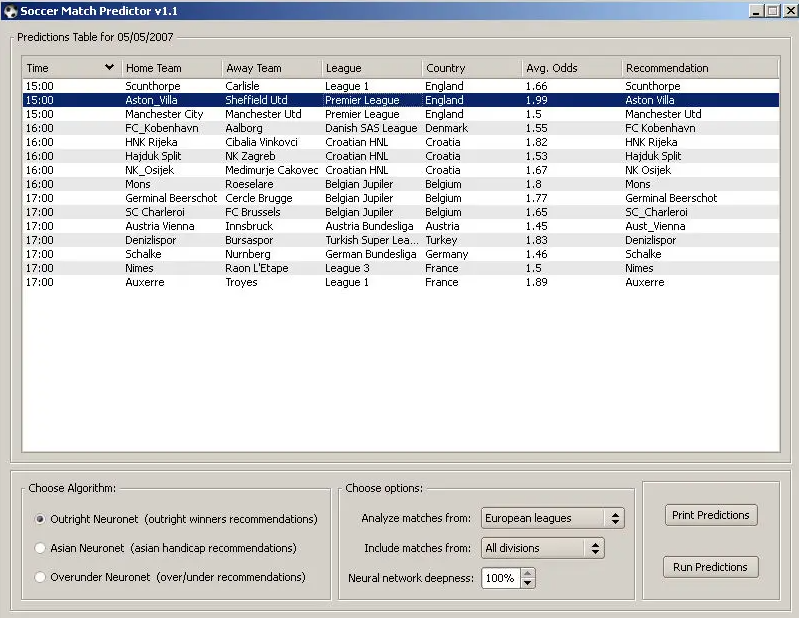The image size is (799, 618).
Task: Click the sort arrow in Time column
Action: click(109, 68)
